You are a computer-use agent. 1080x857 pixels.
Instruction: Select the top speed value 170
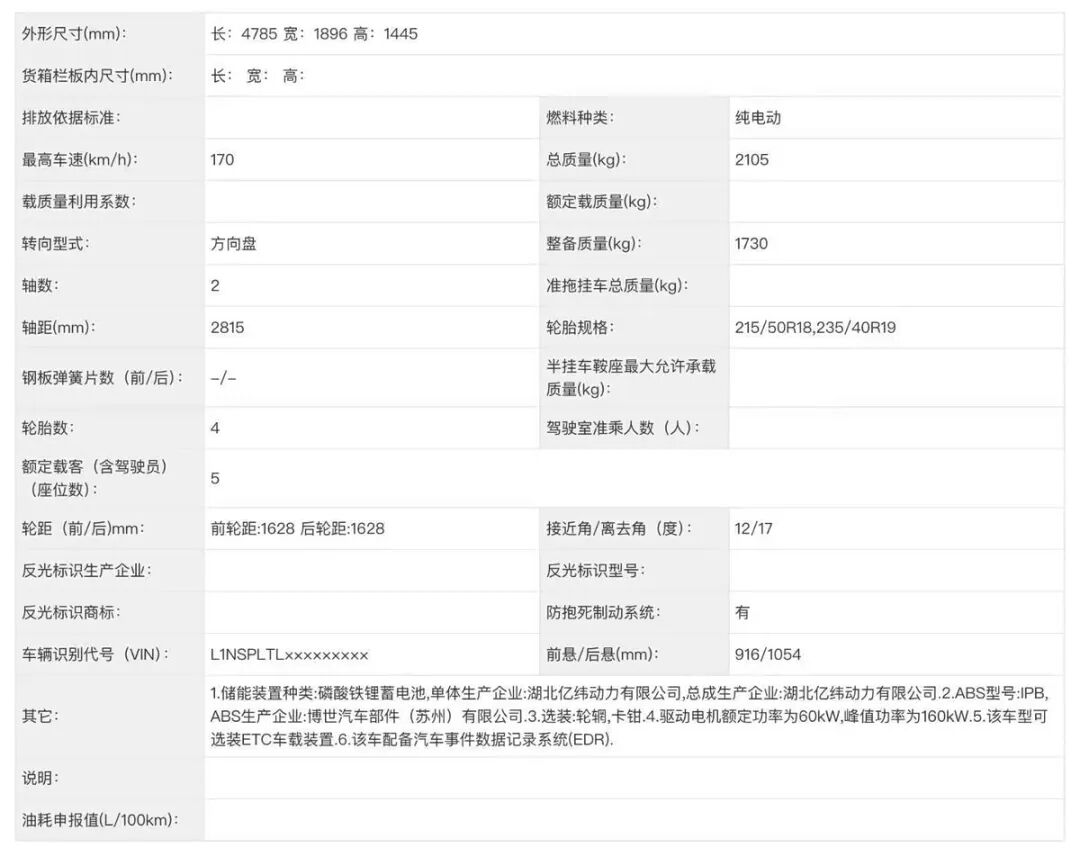coord(220,159)
